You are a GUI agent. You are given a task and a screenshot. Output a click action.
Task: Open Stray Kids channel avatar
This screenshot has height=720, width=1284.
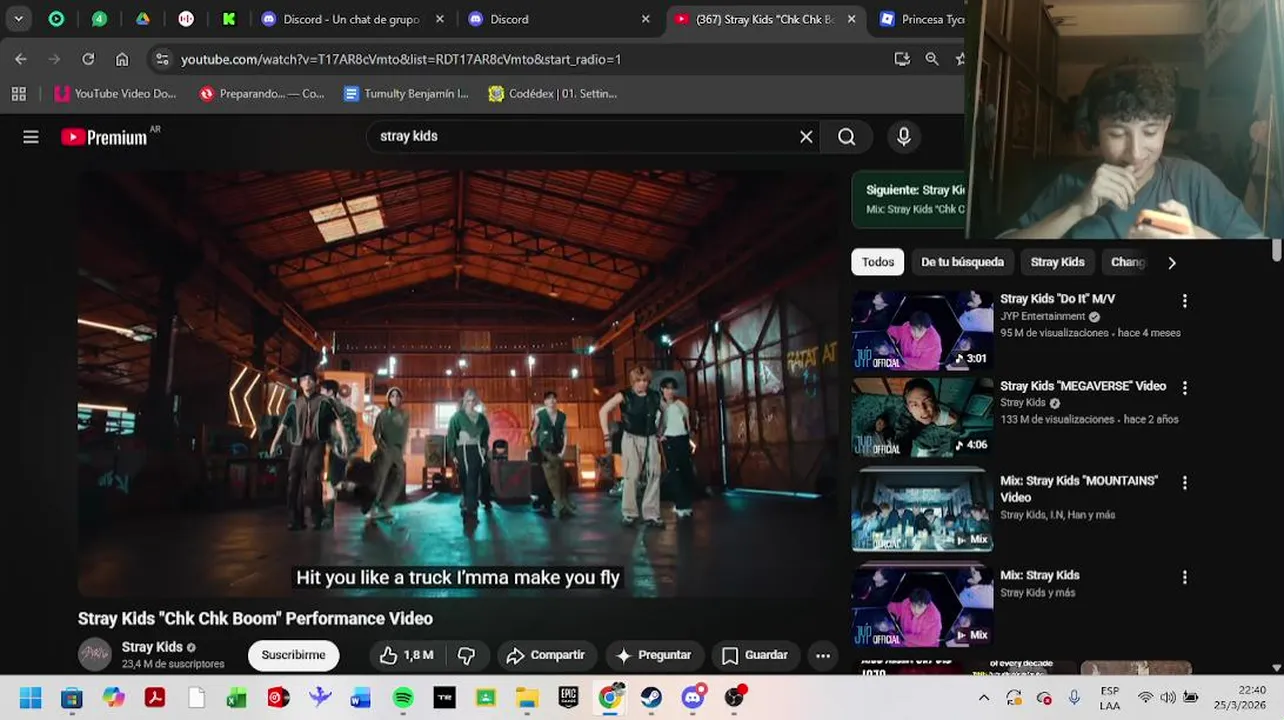95,654
